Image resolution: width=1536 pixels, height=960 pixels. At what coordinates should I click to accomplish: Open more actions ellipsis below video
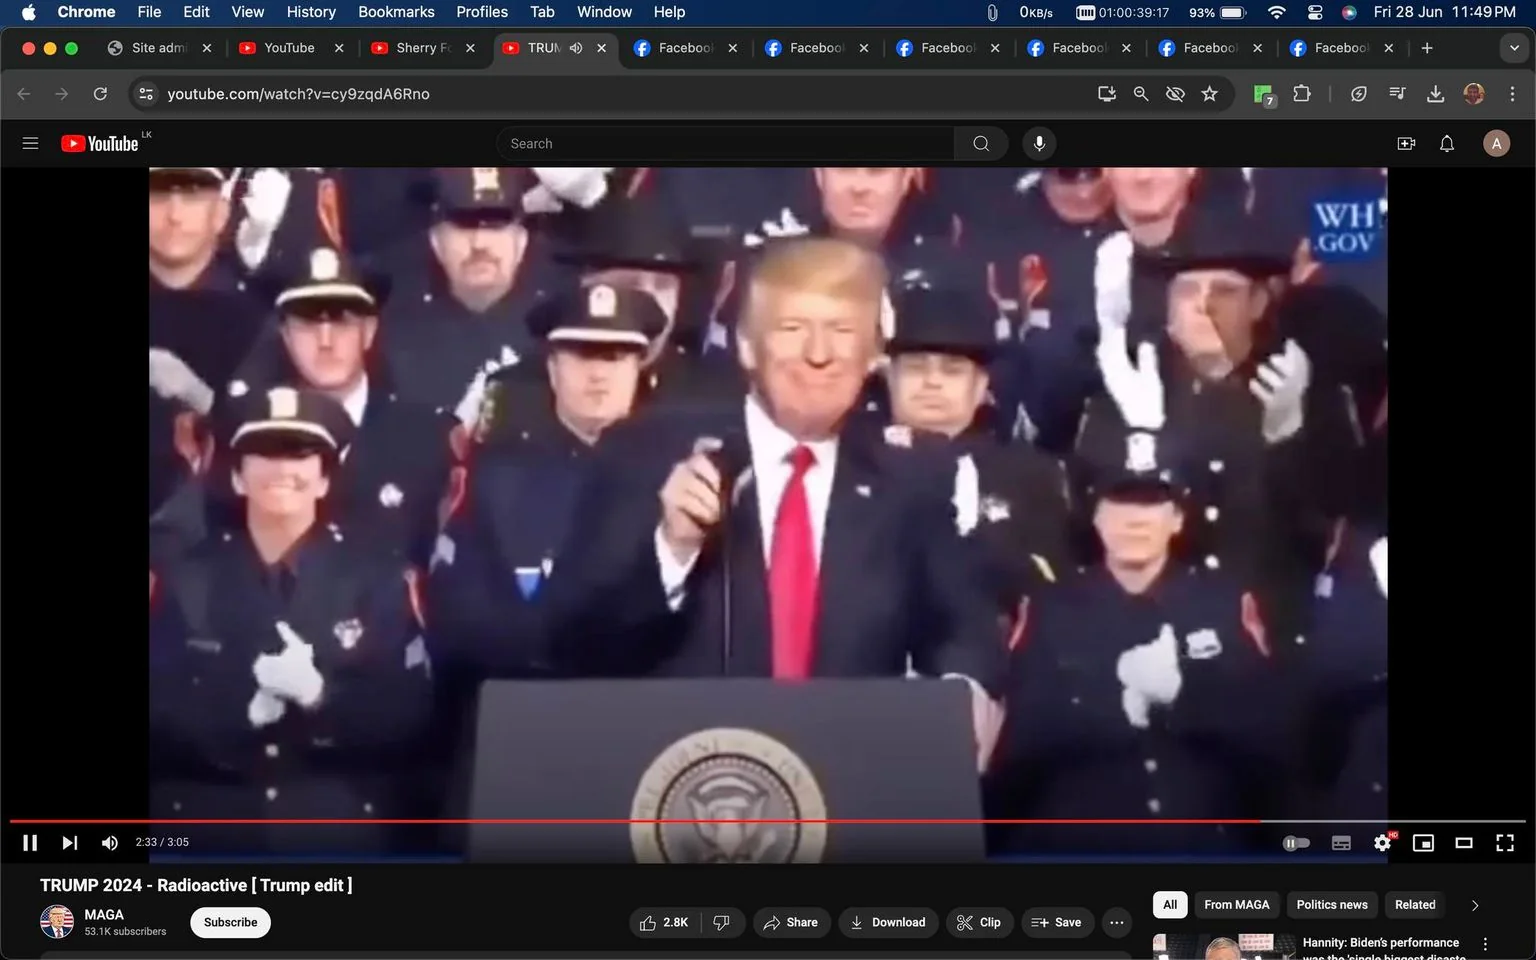[1117, 922]
